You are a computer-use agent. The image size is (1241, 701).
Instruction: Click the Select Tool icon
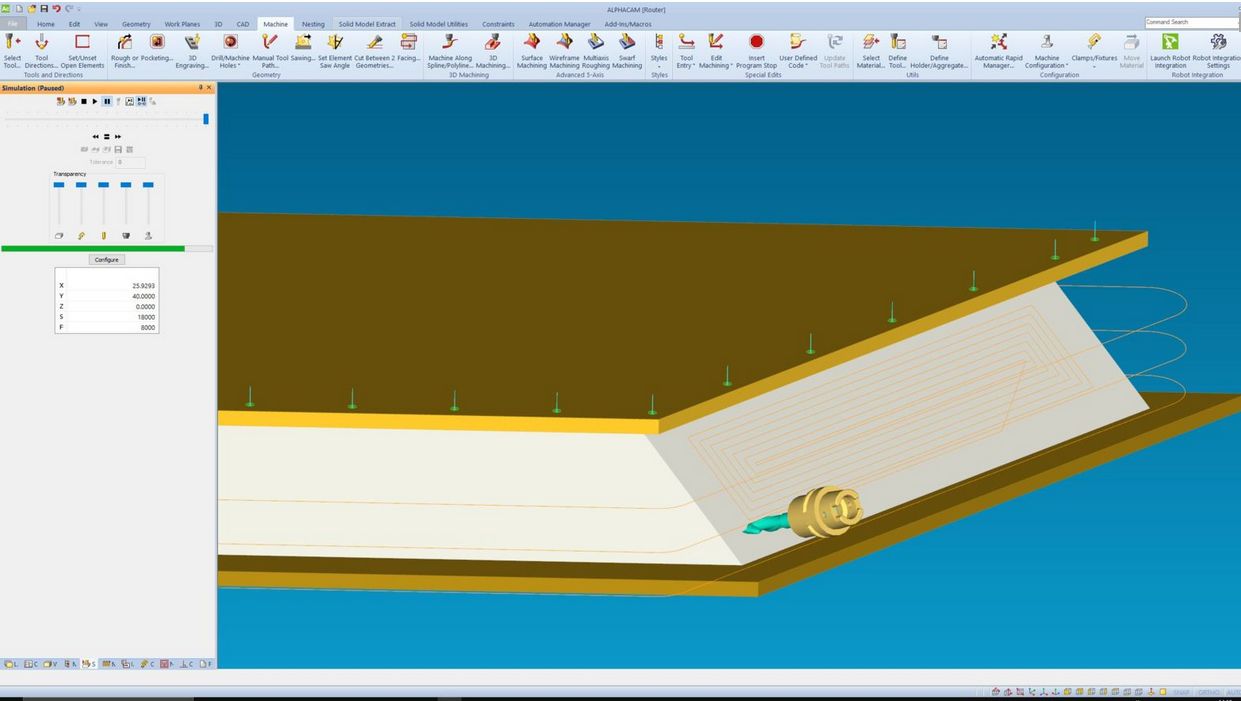pyautogui.click(x=12, y=42)
